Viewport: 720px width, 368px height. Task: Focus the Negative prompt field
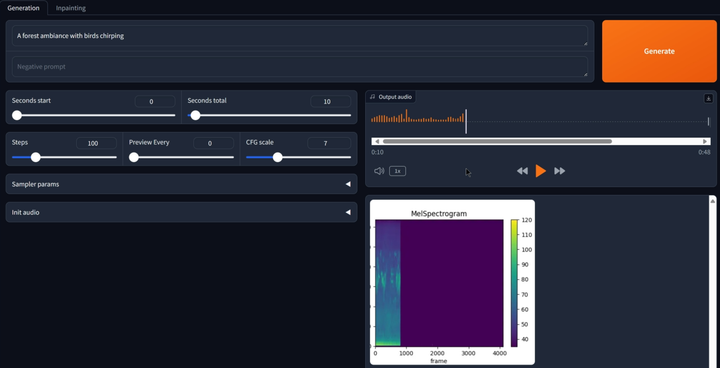(x=300, y=67)
